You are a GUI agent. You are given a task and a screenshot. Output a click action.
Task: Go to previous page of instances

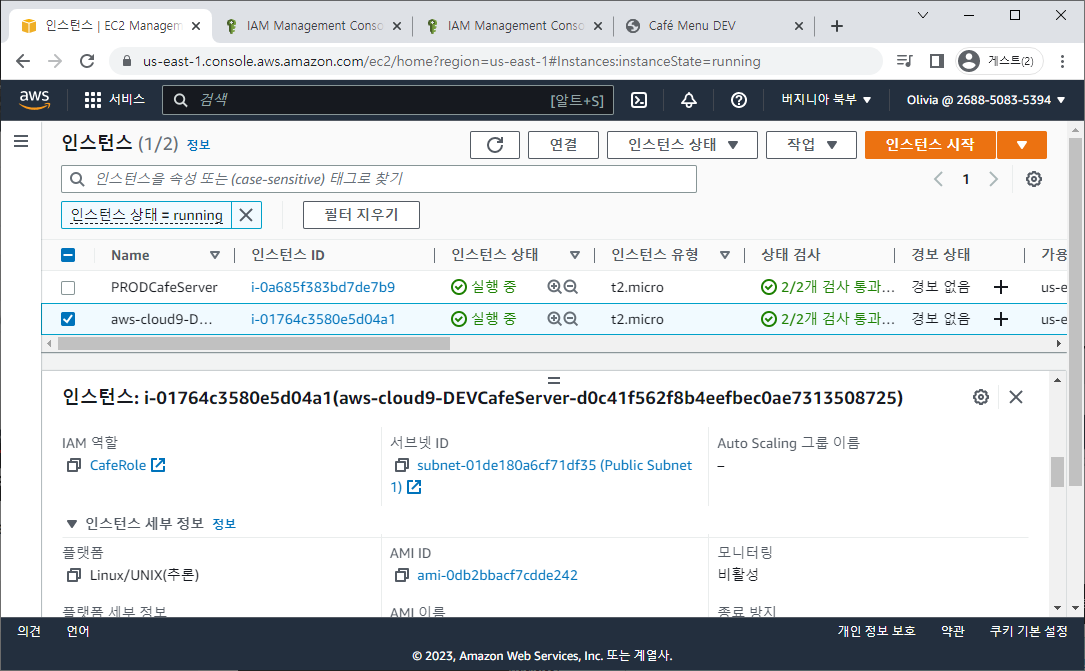tap(938, 179)
